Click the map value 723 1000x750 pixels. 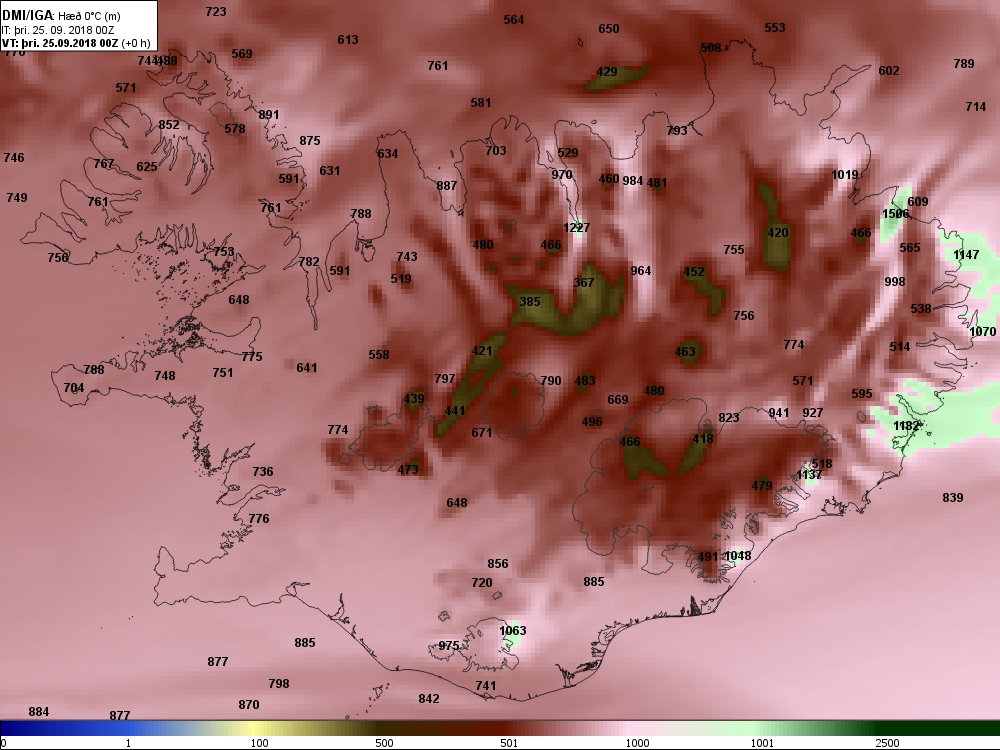tap(216, 11)
